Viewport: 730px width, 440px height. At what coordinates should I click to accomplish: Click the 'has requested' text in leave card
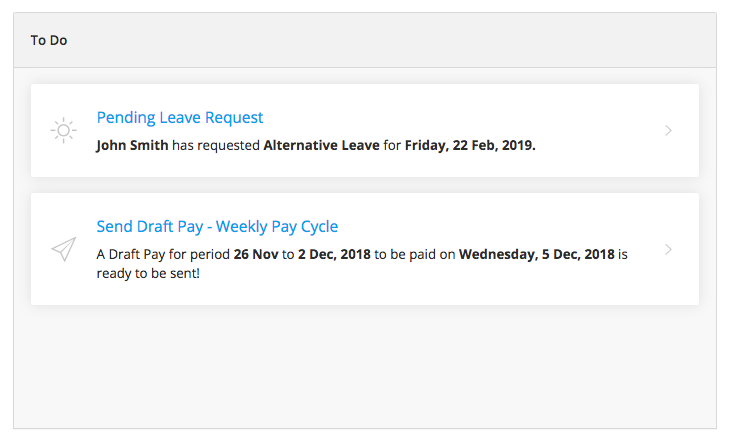point(216,145)
